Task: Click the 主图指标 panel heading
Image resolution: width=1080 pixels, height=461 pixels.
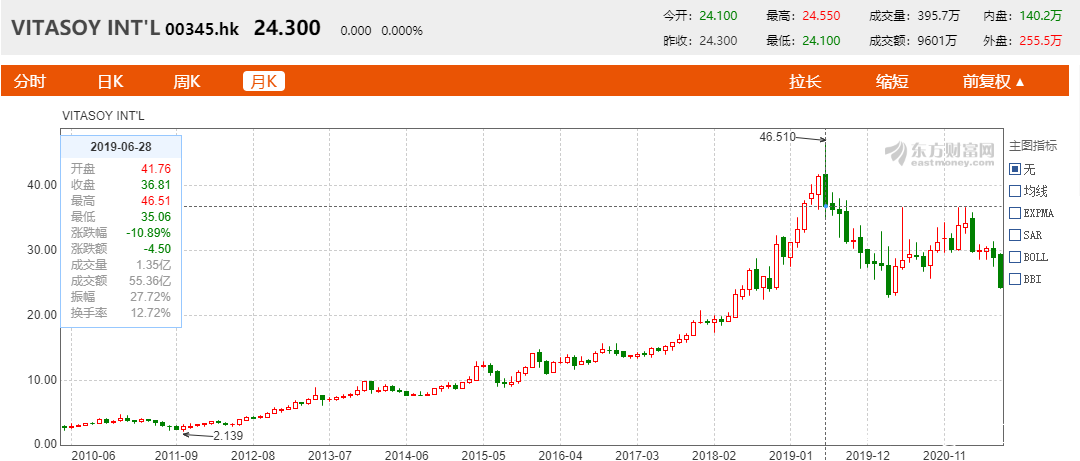Action: coord(1032,146)
